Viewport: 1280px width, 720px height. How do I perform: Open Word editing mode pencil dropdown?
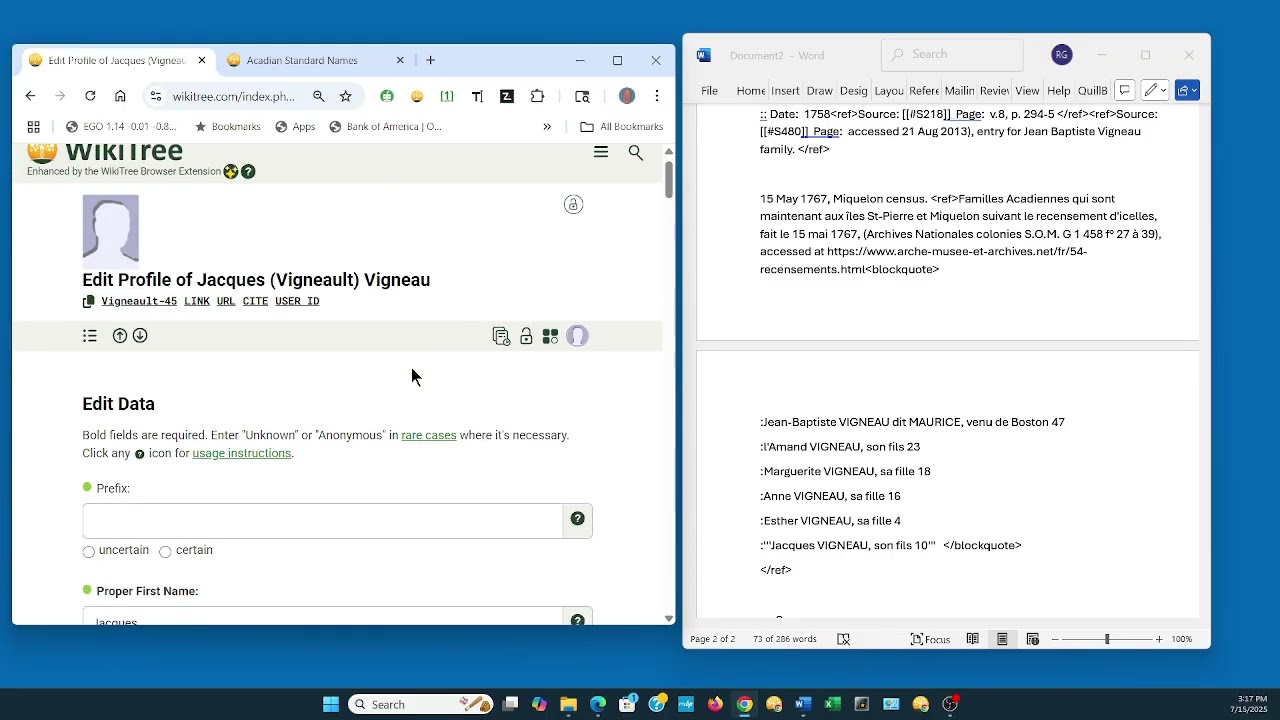pyautogui.click(x=1156, y=90)
